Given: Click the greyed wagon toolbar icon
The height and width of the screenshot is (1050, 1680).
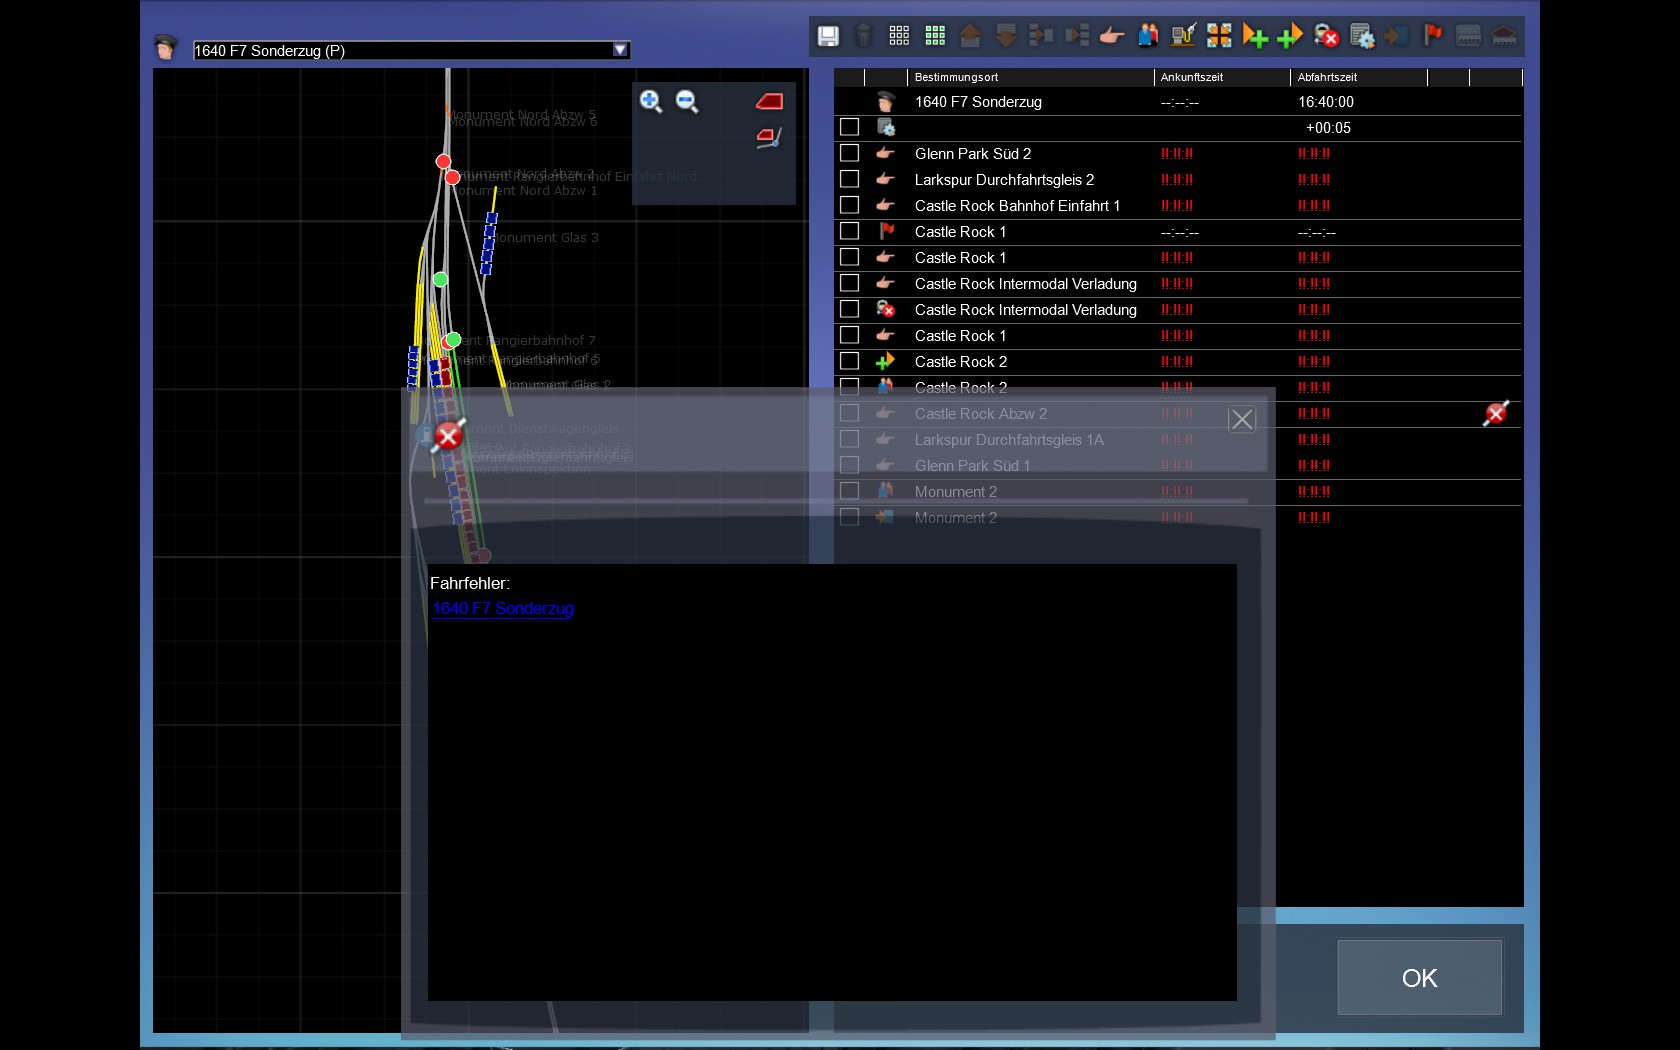Looking at the screenshot, I should 1468,36.
